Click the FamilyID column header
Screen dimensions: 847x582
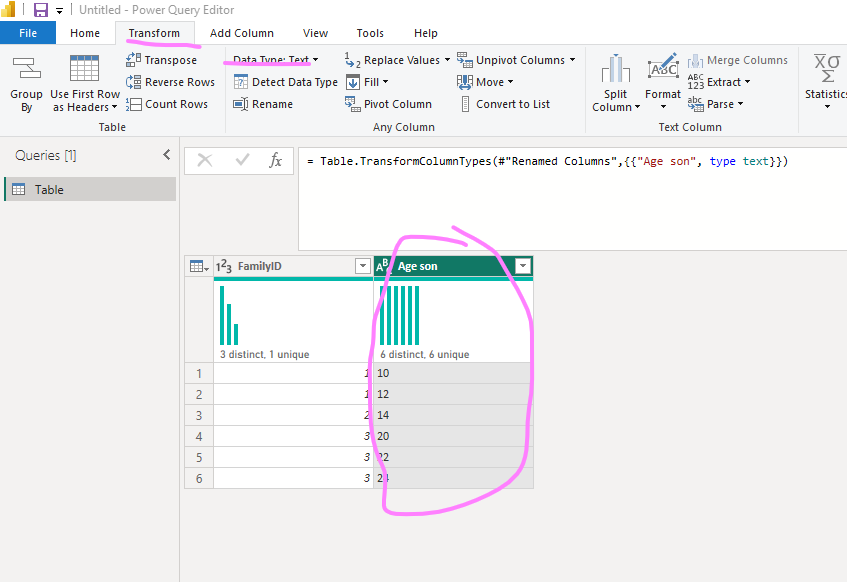tap(294, 266)
